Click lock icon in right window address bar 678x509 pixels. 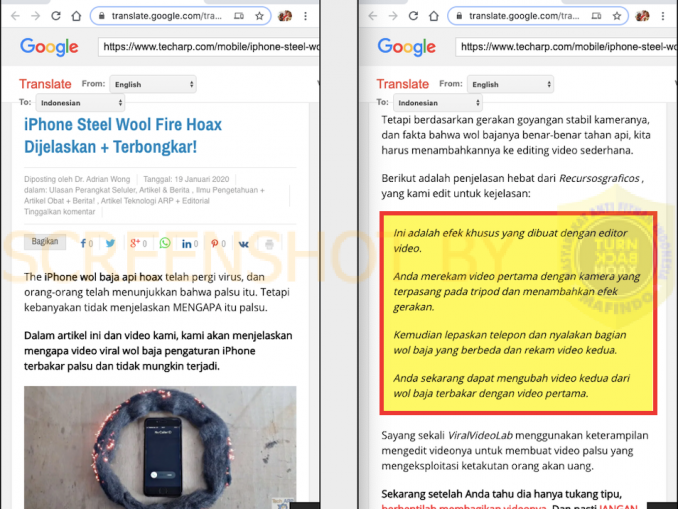[x=459, y=16]
